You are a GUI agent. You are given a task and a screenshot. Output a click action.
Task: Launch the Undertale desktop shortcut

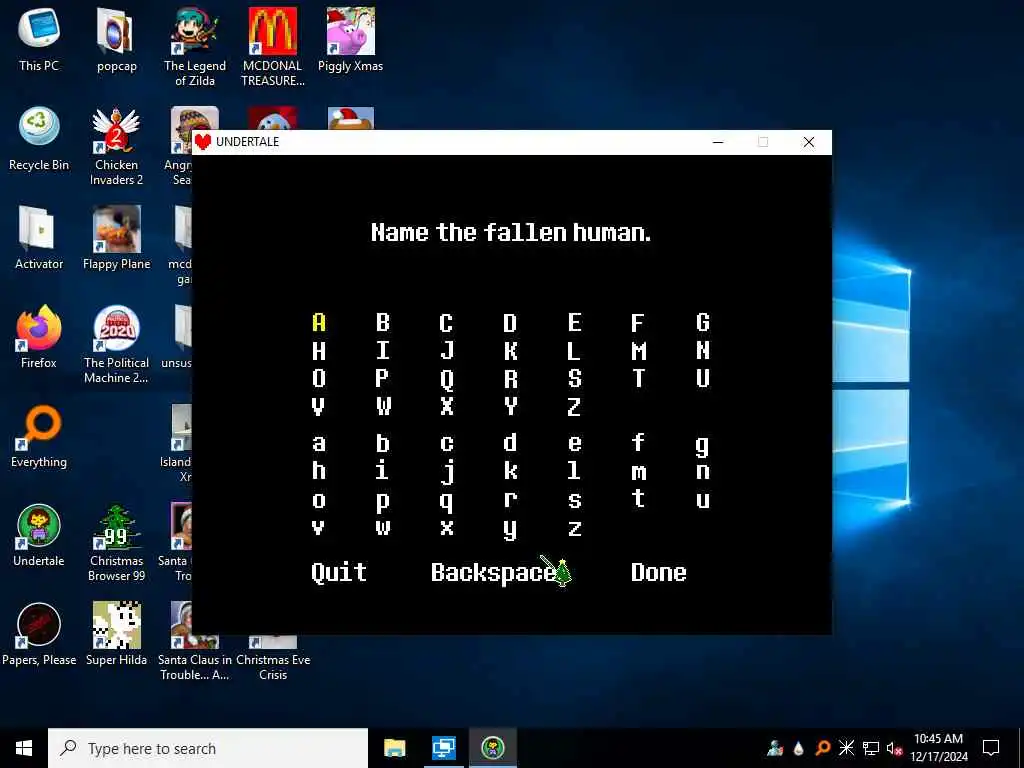pyautogui.click(x=39, y=535)
